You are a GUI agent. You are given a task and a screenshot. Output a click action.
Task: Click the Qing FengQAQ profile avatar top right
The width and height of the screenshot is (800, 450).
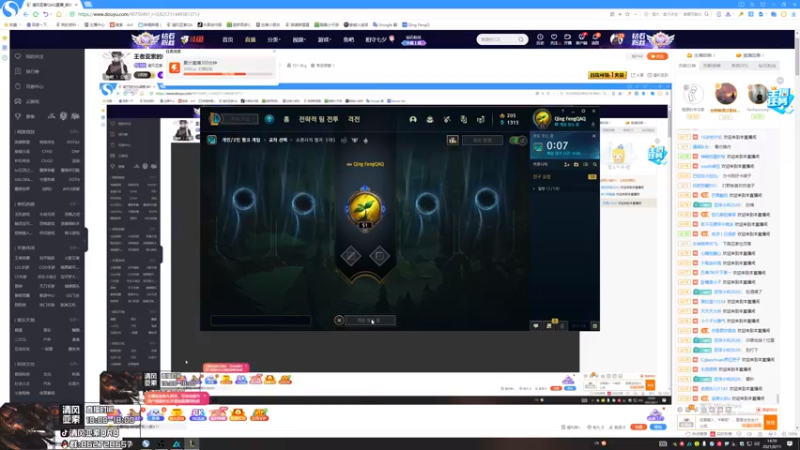click(x=542, y=118)
